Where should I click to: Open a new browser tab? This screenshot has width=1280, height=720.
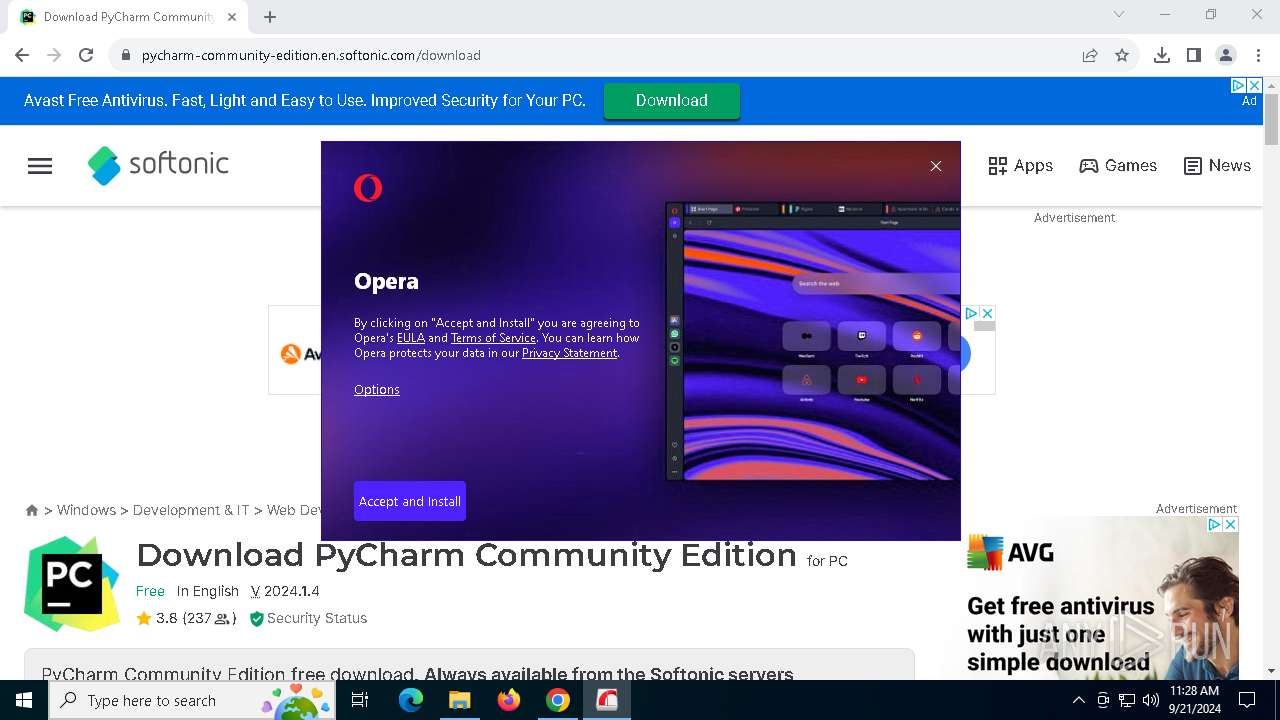270,17
